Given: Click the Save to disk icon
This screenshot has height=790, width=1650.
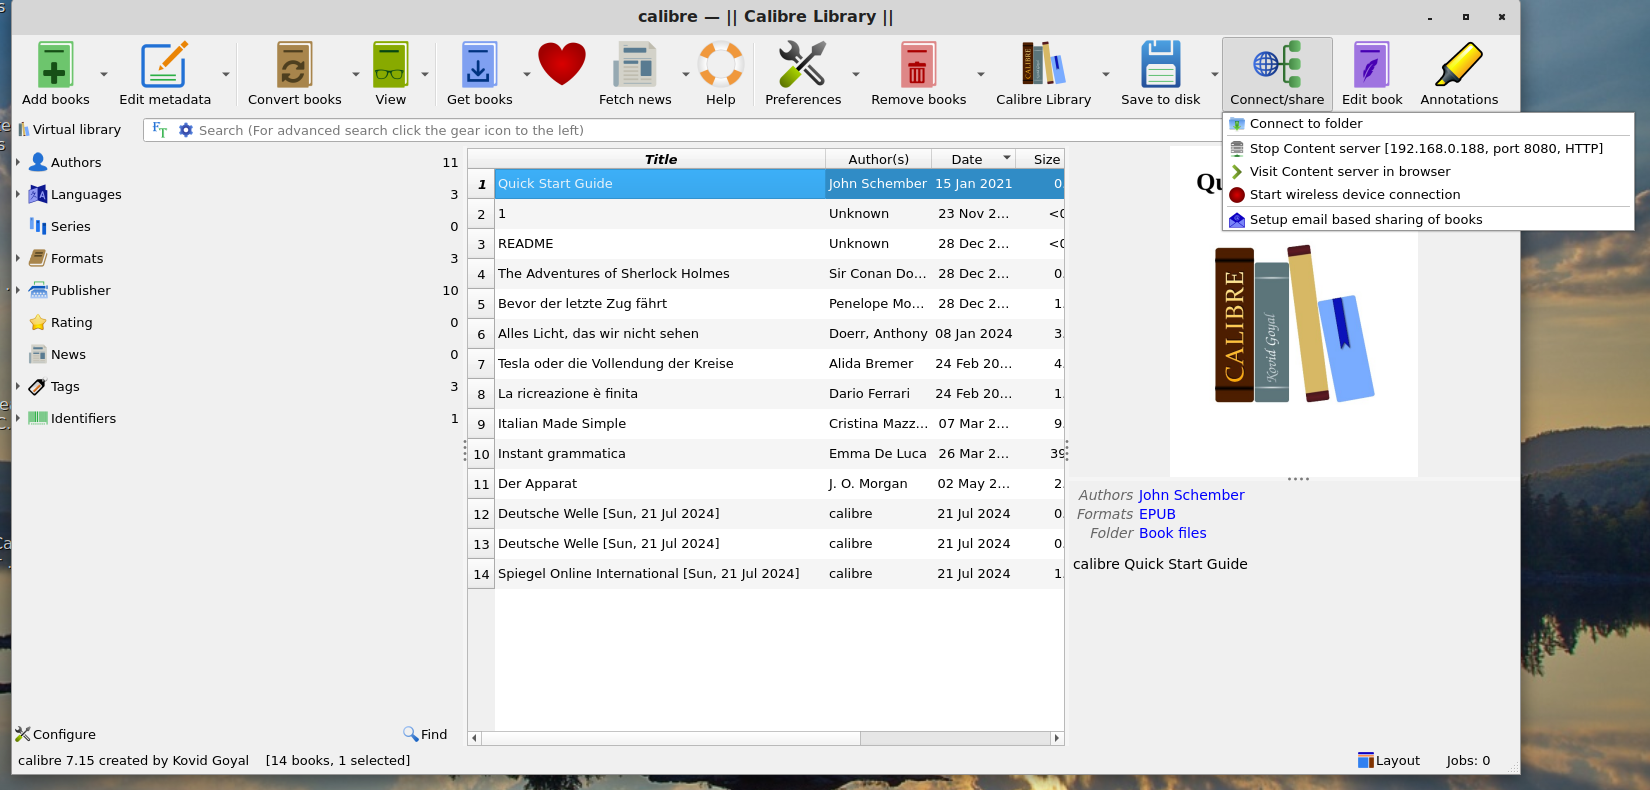Looking at the screenshot, I should coord(1160,65).
